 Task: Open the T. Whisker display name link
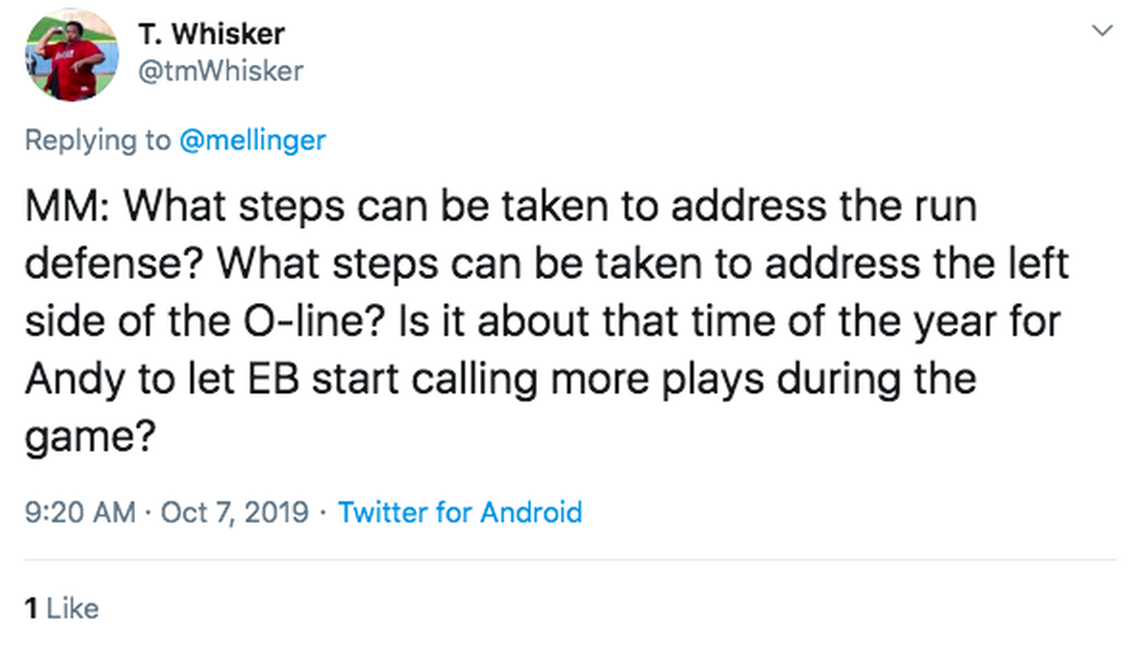[x=211, y=33]
